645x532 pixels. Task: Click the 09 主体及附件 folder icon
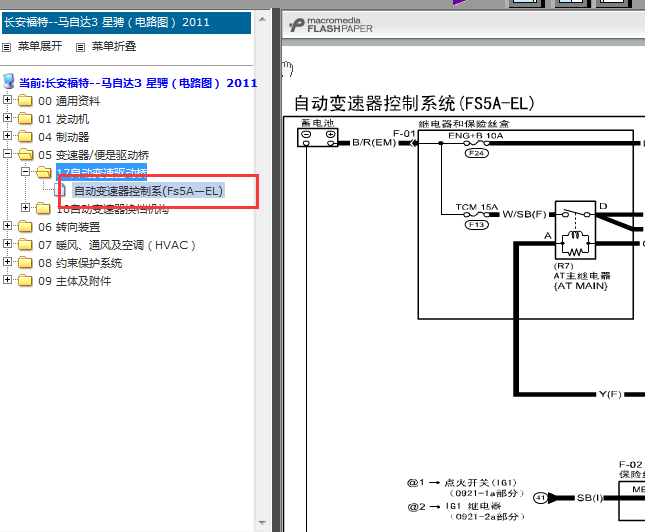25,280
